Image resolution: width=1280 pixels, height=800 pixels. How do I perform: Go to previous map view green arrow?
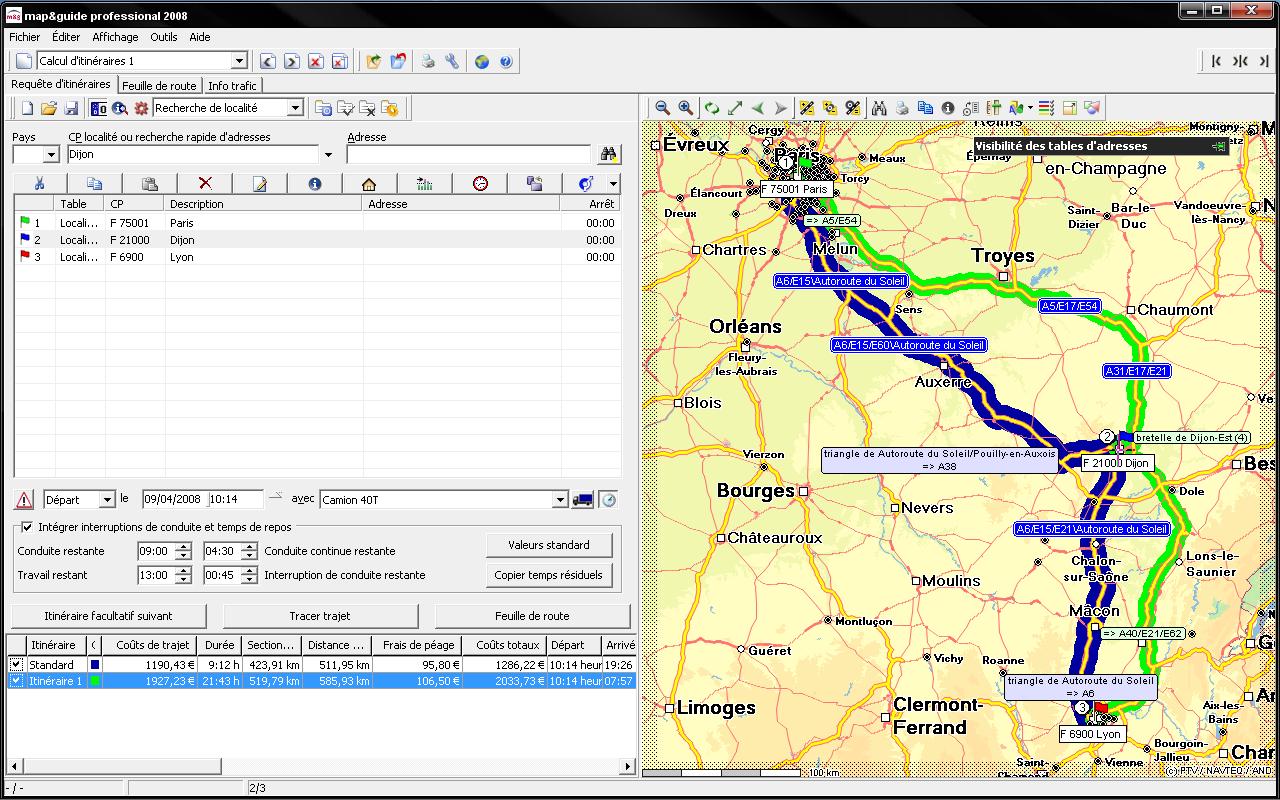pyautogui.click(x=758, y=108)
